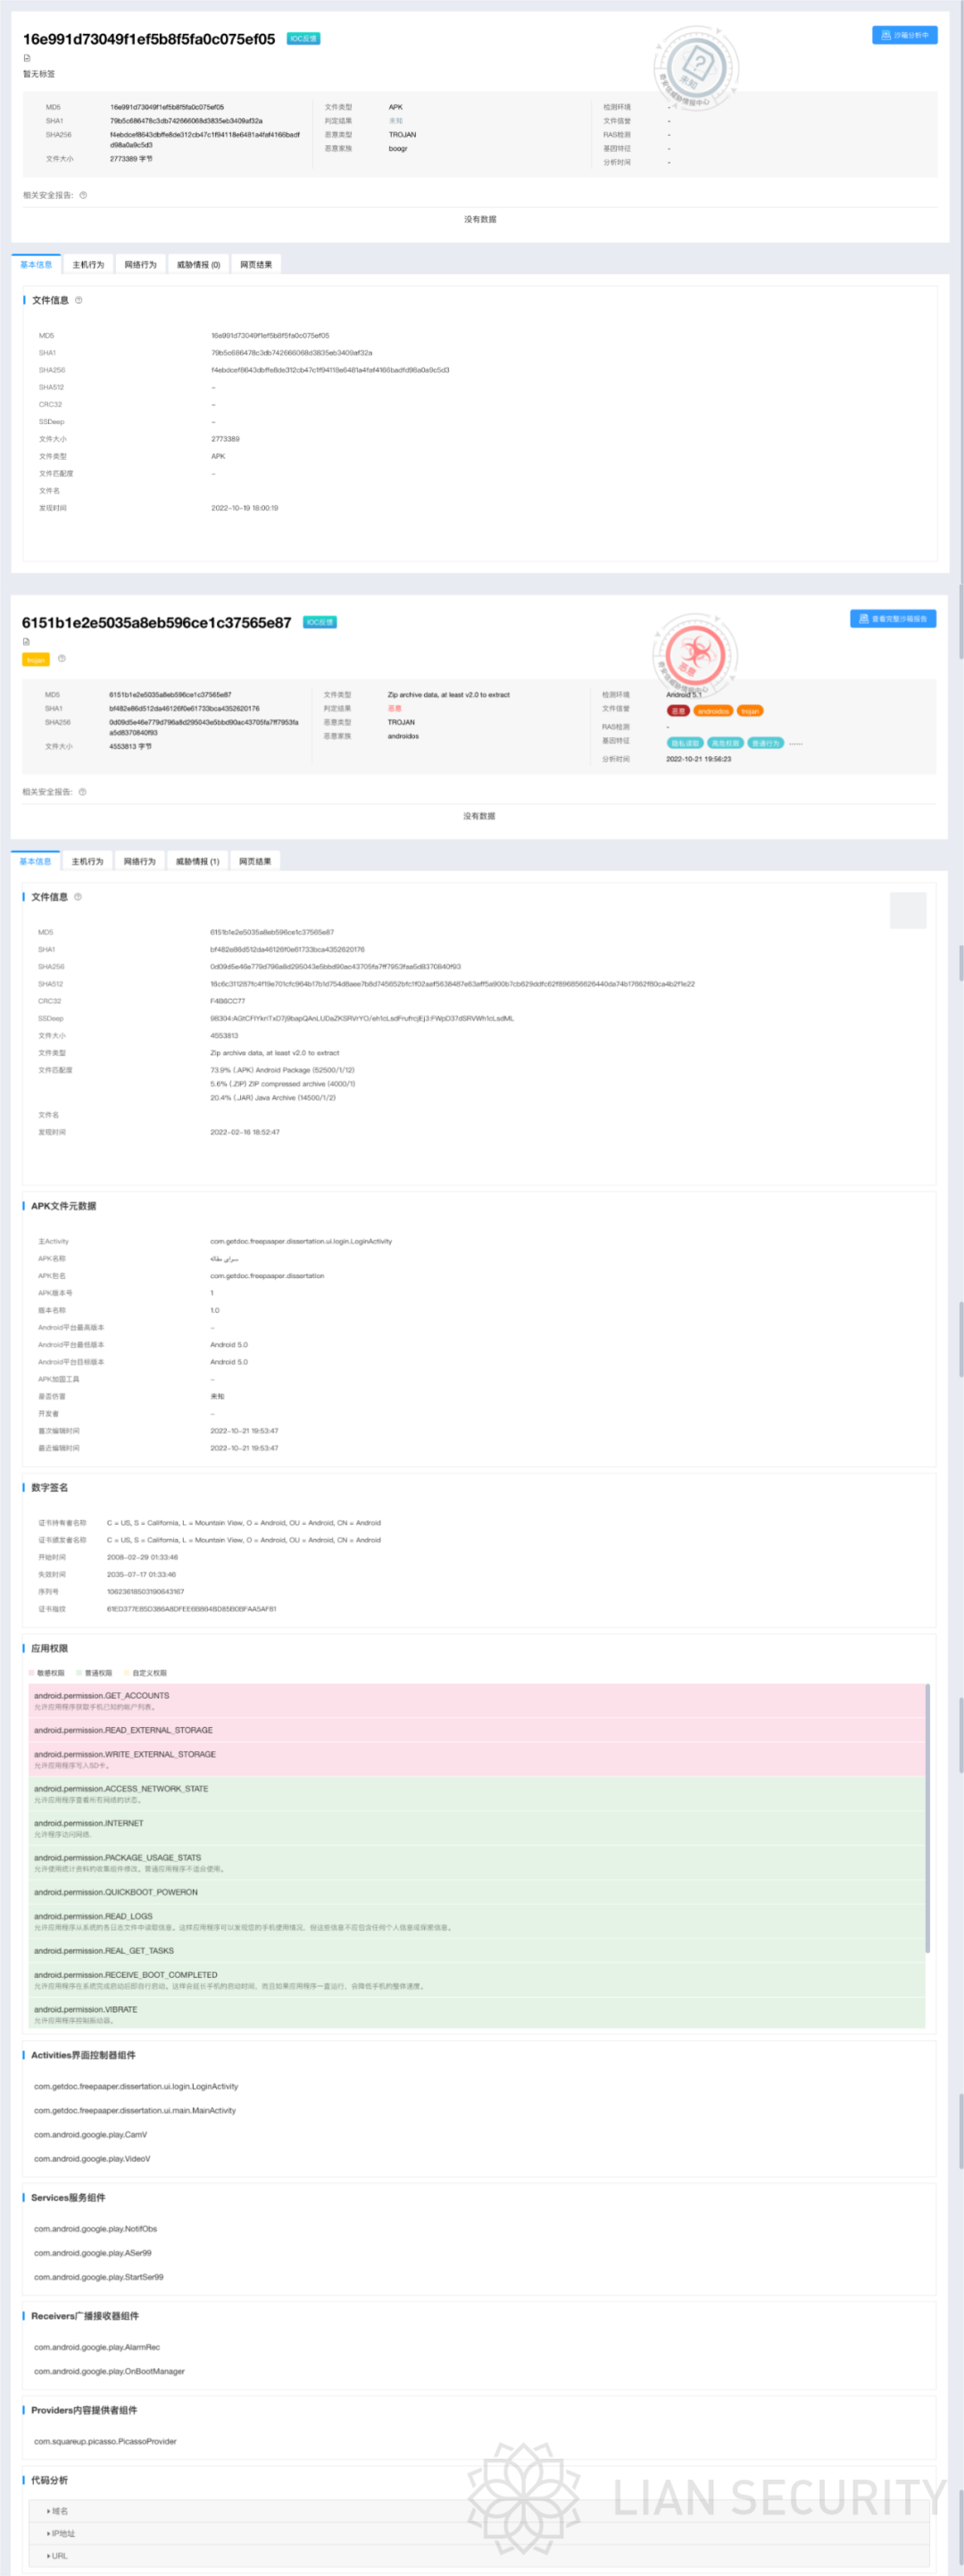Screen dimensions: 964x2576
Task: Expand more feature tags via ellipsis
Action: 796,743
